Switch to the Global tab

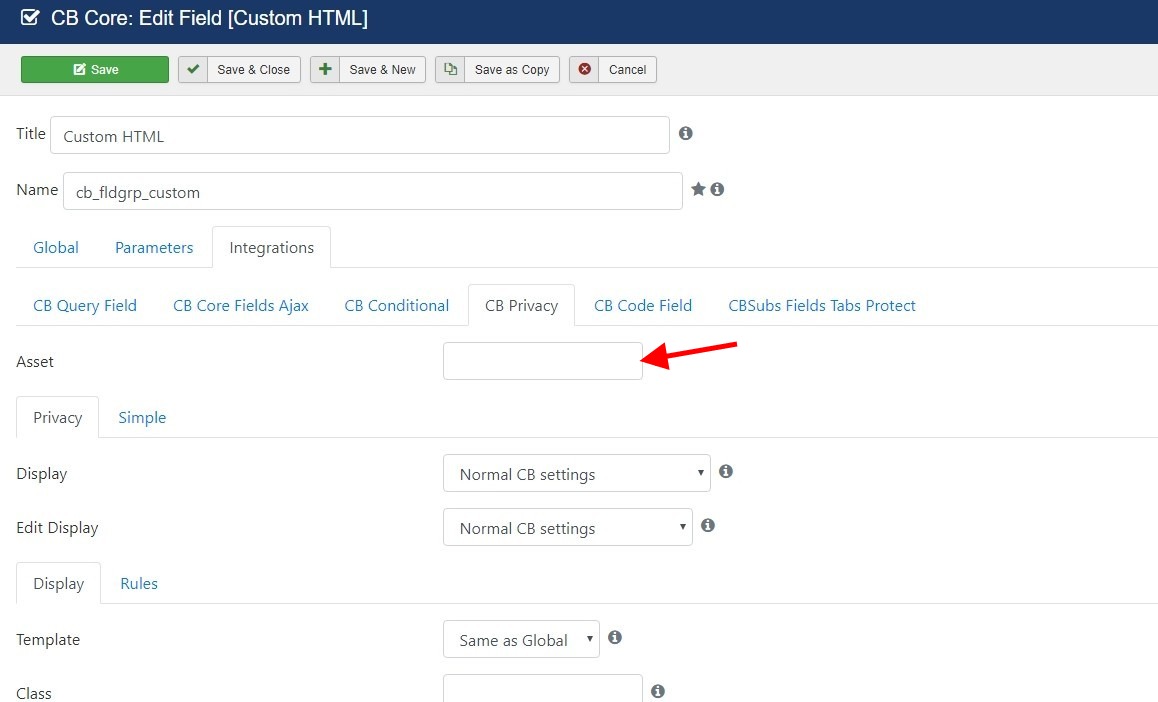(56, 247)
